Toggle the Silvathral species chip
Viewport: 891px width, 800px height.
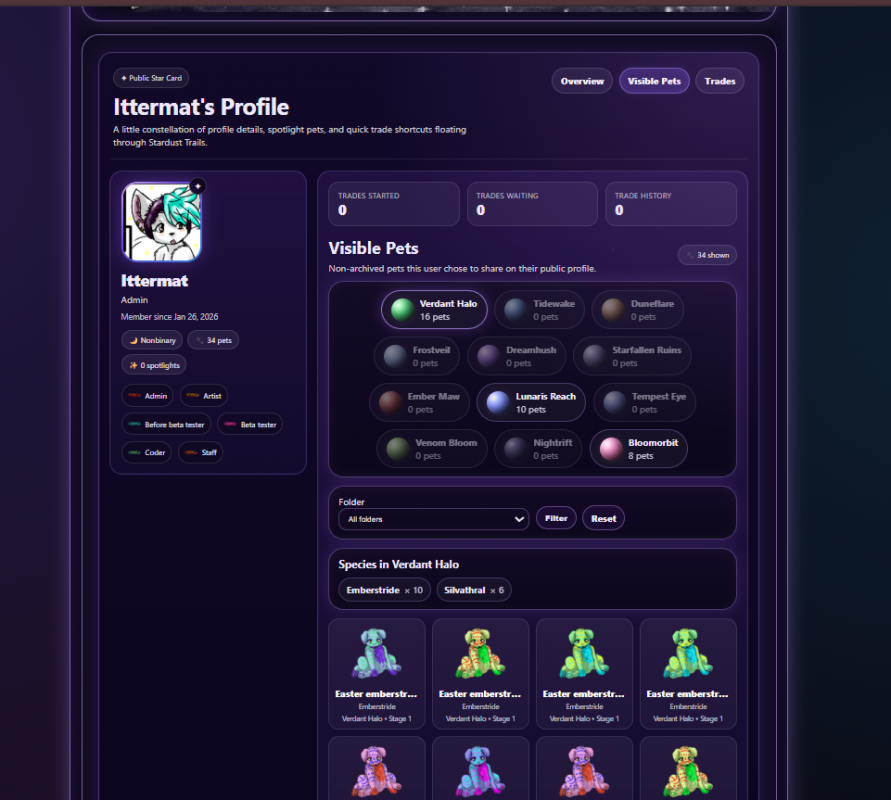coord(474,590)
